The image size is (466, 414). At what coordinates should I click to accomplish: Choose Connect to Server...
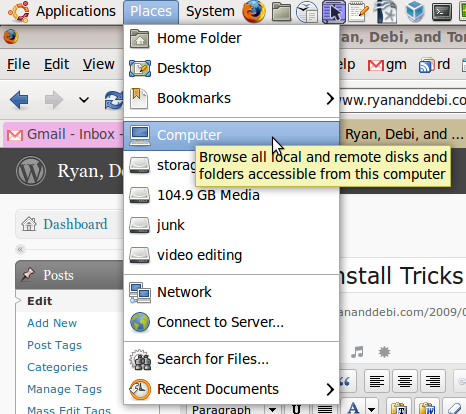click(231, 322)
